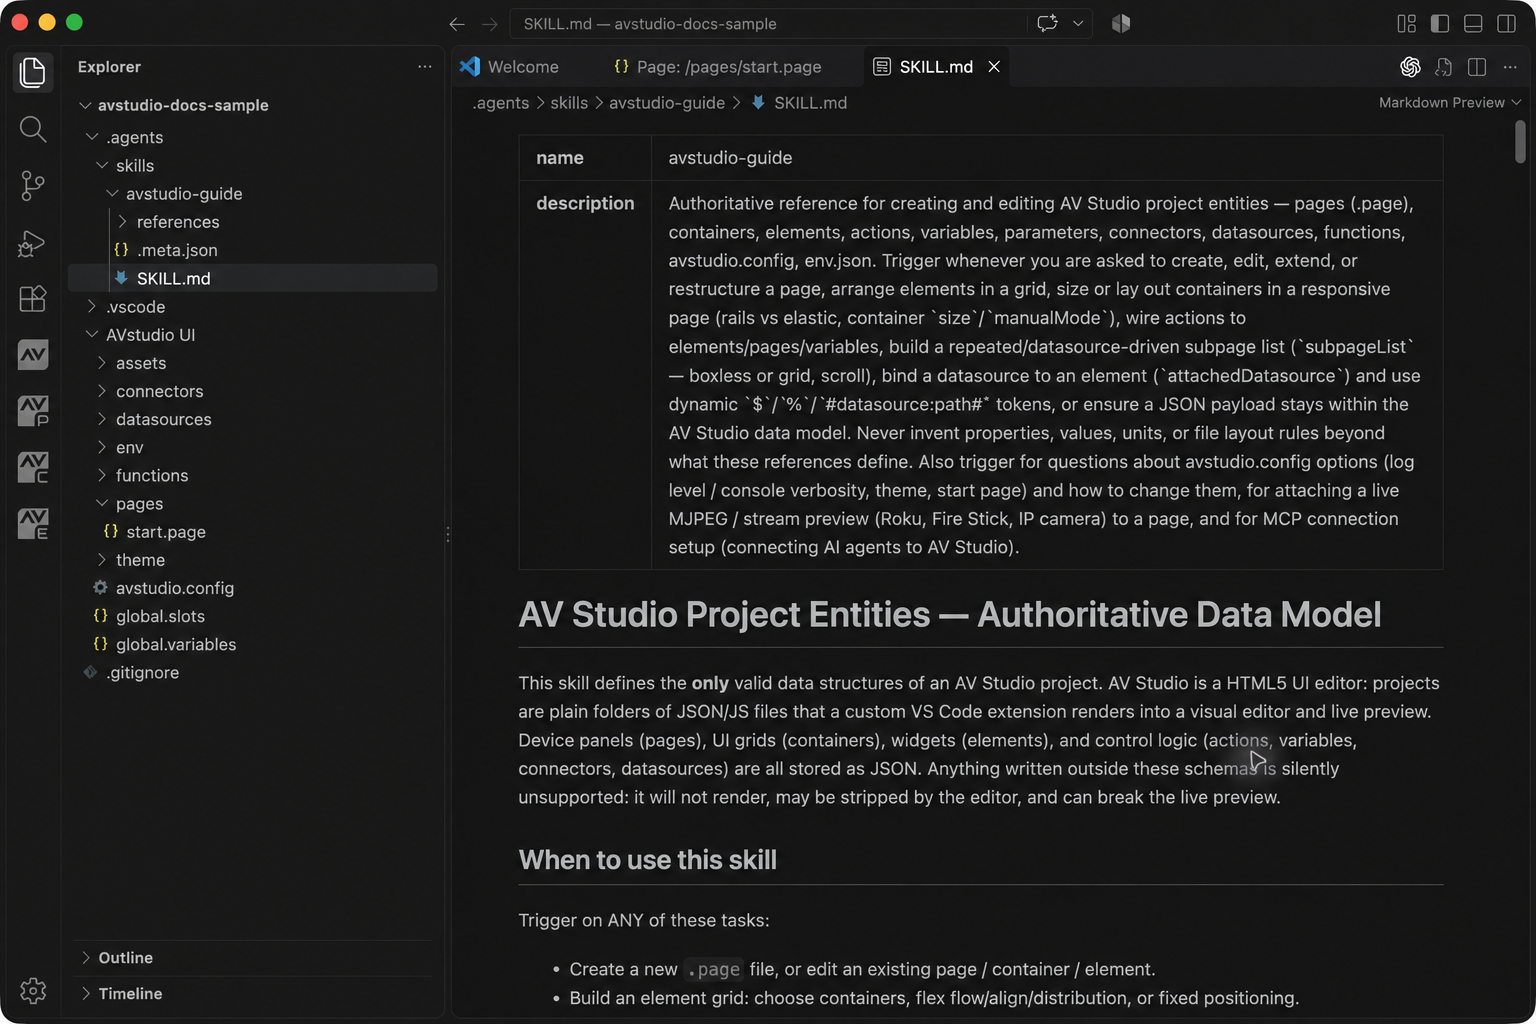Expand the references folder
The width and height of the screenshot is (1536, 1024).
click(253, 222)
